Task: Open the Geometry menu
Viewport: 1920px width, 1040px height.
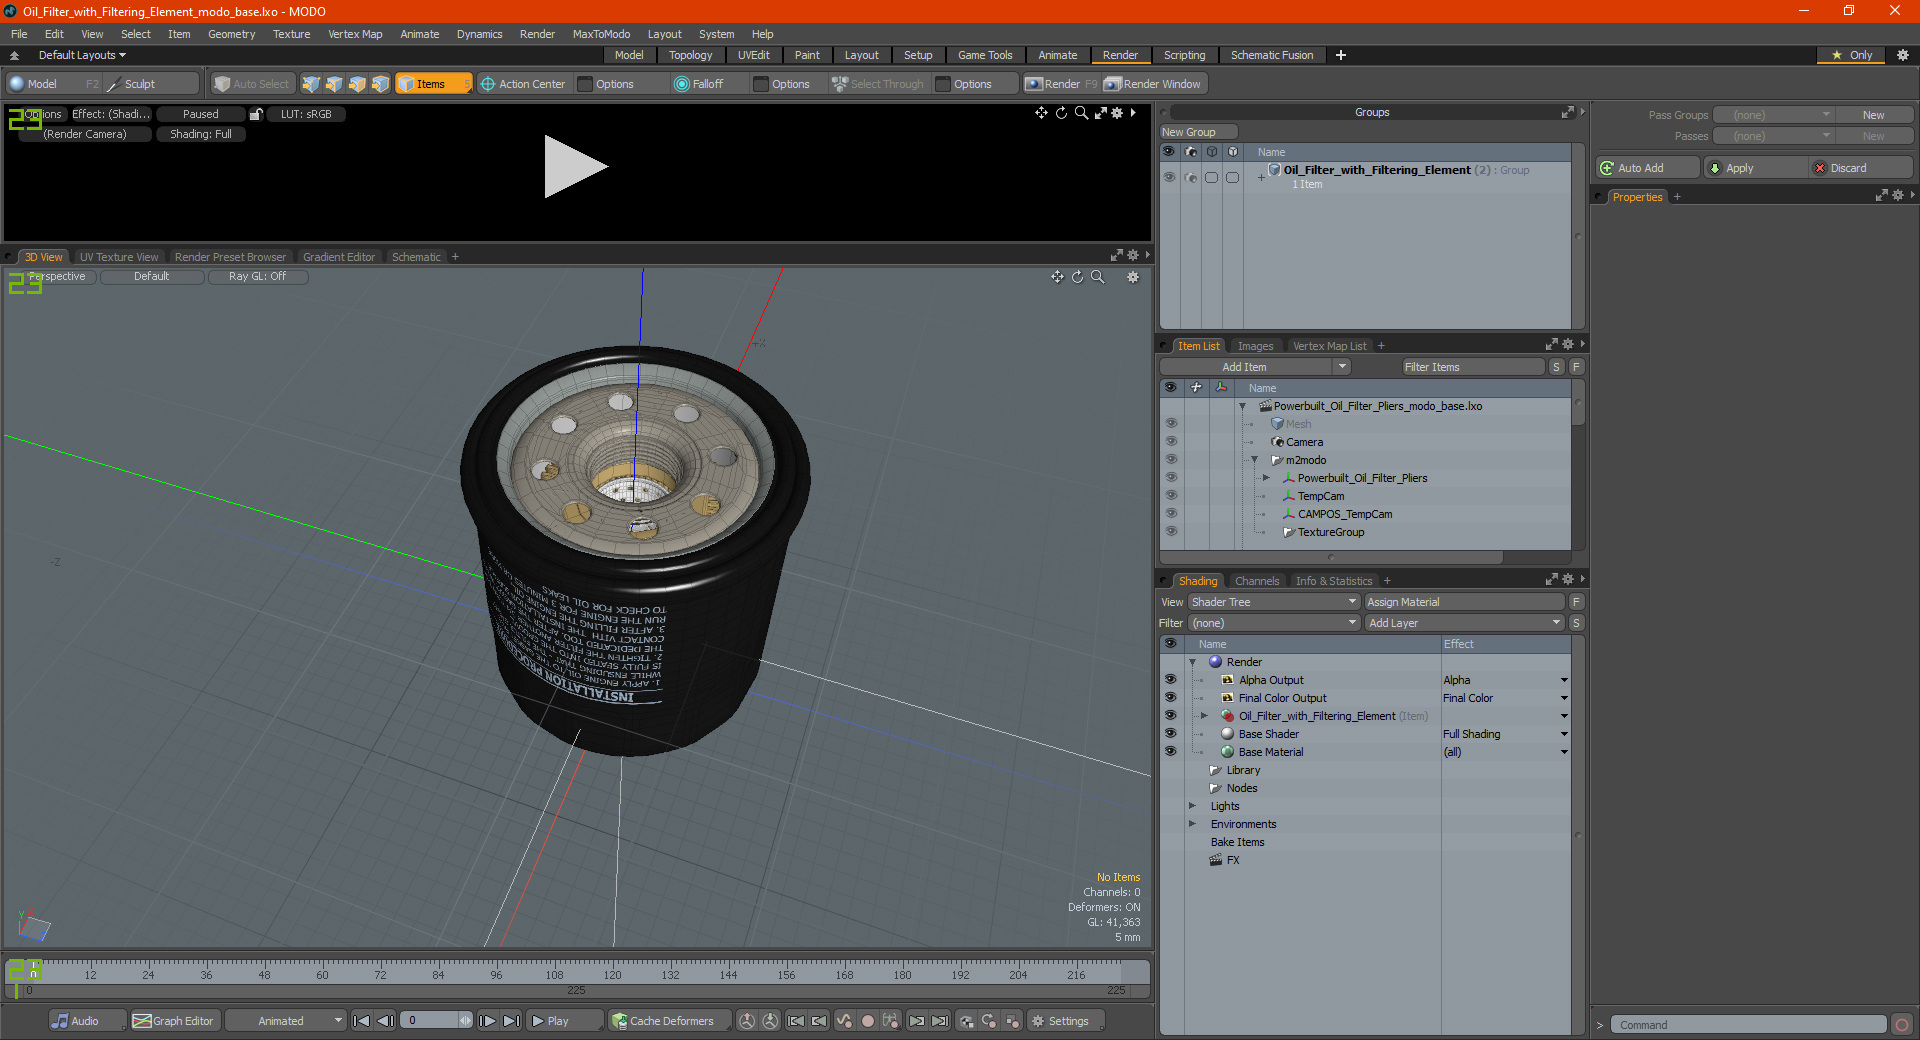Action: click(231, 34)
